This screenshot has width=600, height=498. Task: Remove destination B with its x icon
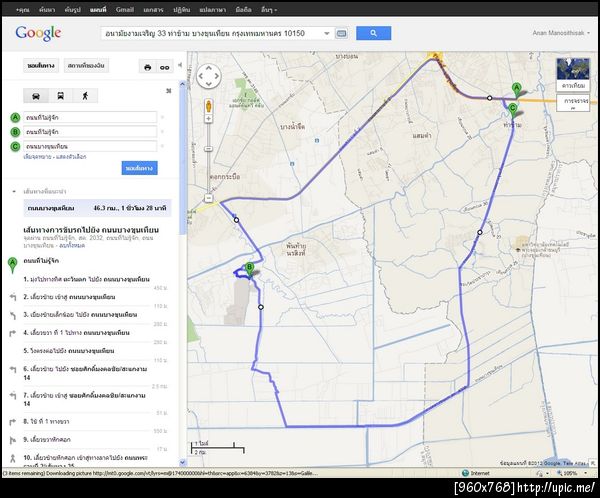coord(163,132)
